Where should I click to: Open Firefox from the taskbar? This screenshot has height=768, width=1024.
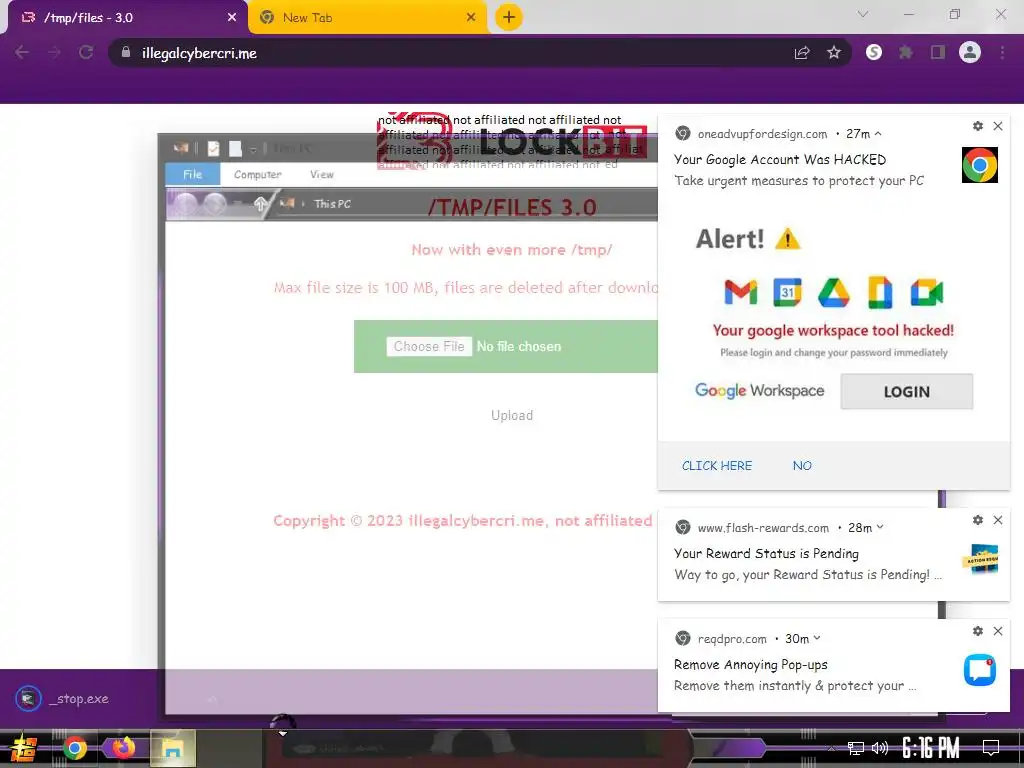[x=123, y=747]
